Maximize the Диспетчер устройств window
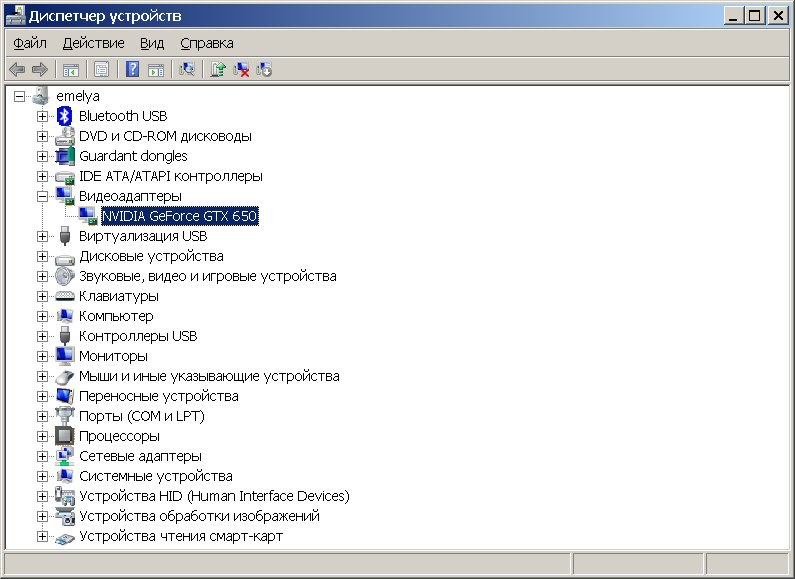795x579 pixels. pos(754,16)
